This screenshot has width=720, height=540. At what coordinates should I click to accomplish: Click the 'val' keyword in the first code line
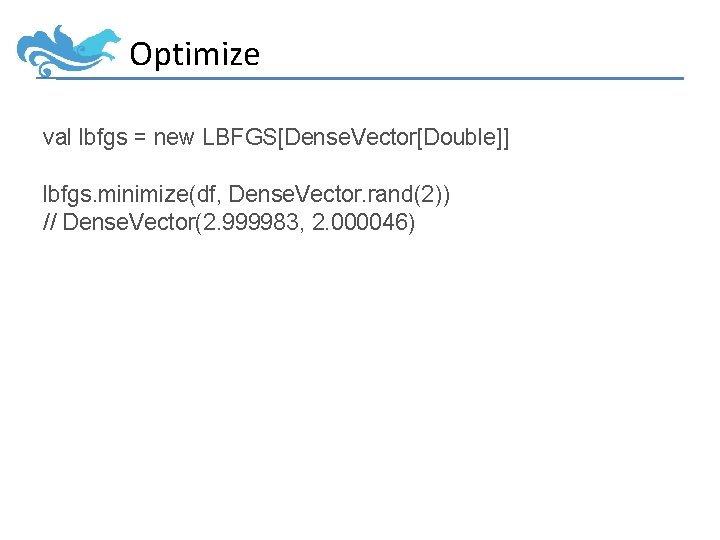[57, 137]
